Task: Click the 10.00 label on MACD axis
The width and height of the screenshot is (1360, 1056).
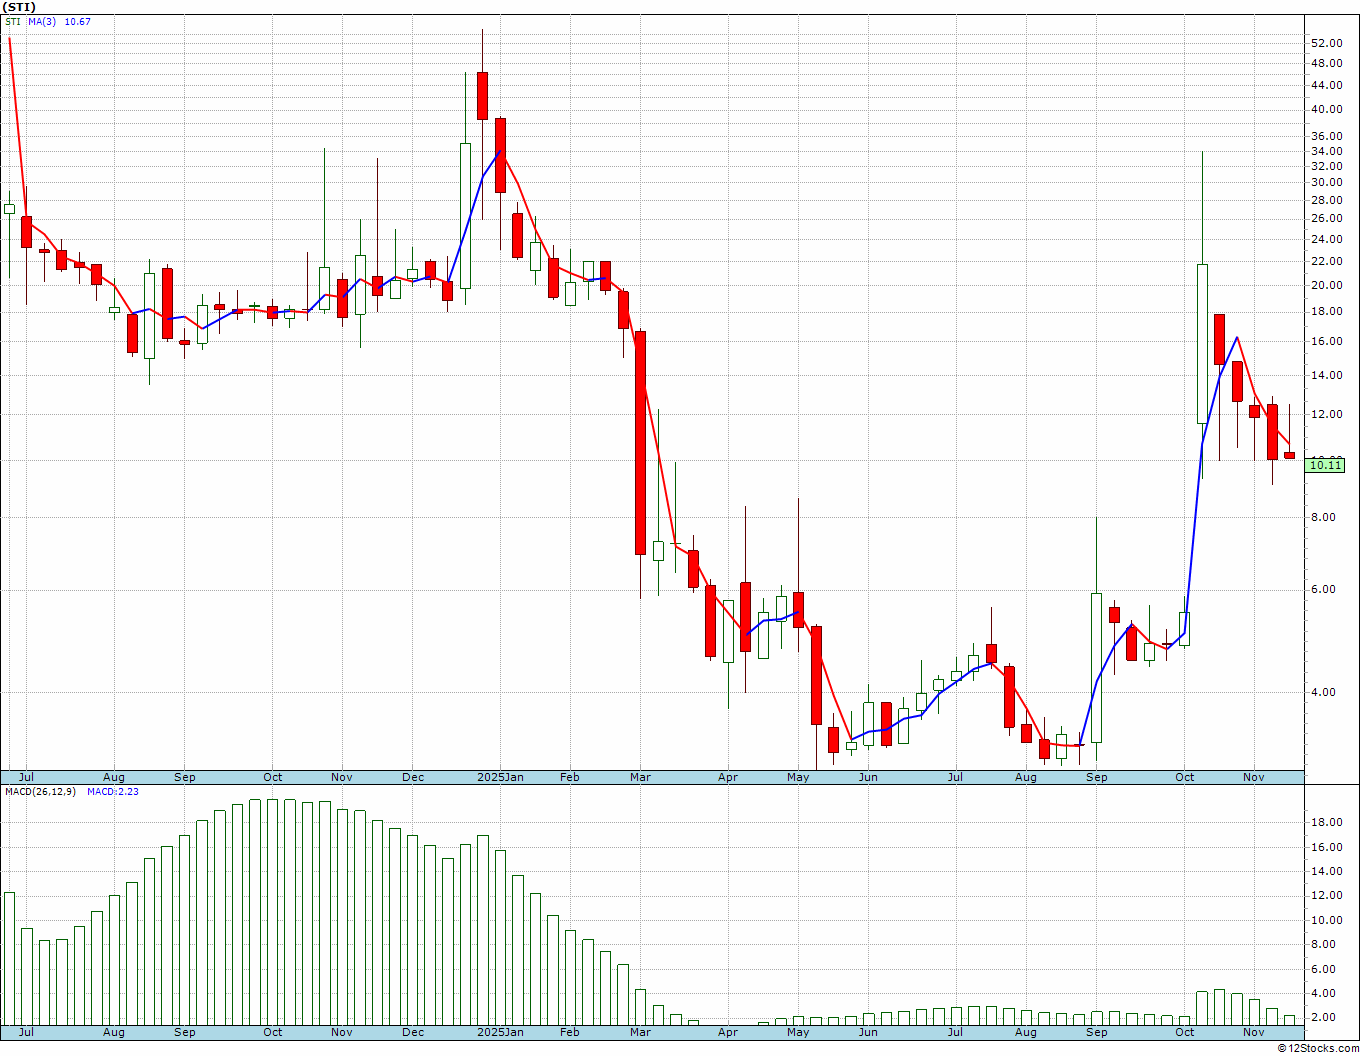Action: click(x=1326, y=921)
